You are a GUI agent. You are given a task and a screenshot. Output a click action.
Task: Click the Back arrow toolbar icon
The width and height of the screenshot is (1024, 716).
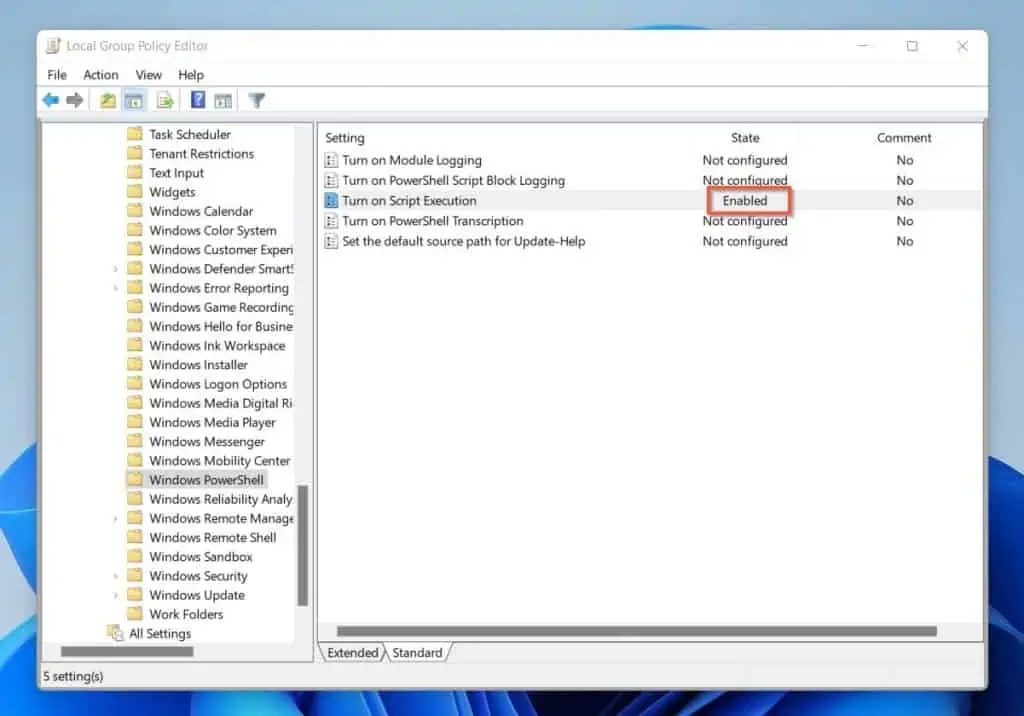click(x=51, y=101)
